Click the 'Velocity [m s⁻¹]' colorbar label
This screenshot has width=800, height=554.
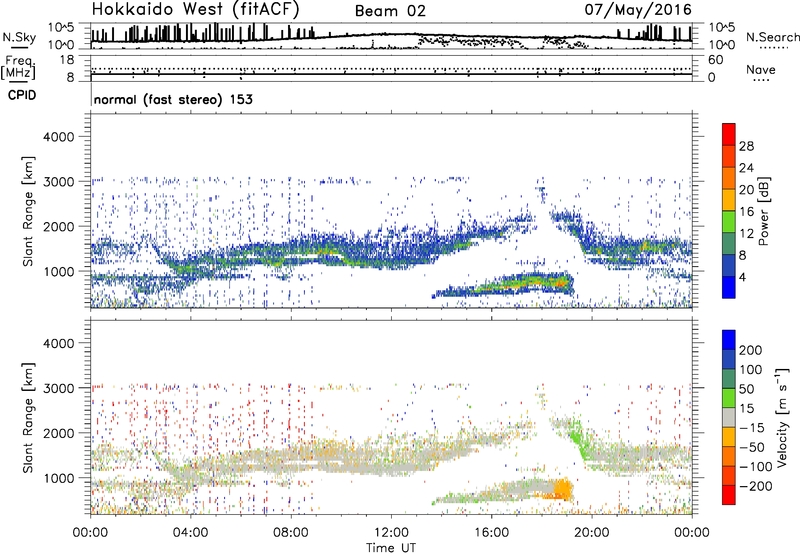point(782,417)
